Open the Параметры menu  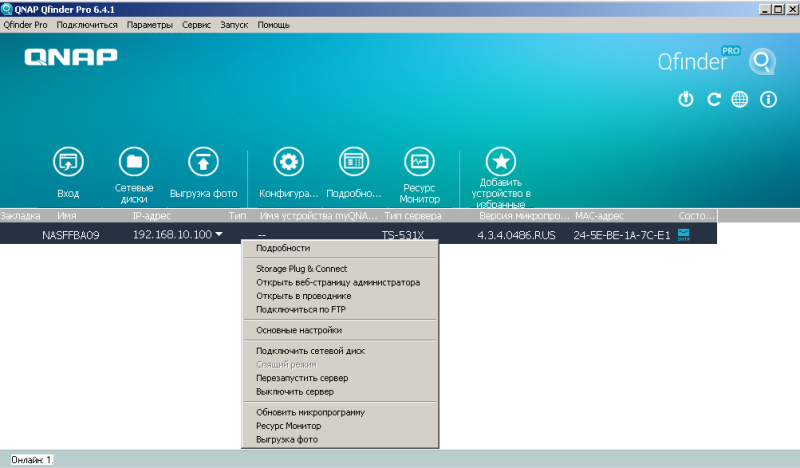tap(149, 24)
